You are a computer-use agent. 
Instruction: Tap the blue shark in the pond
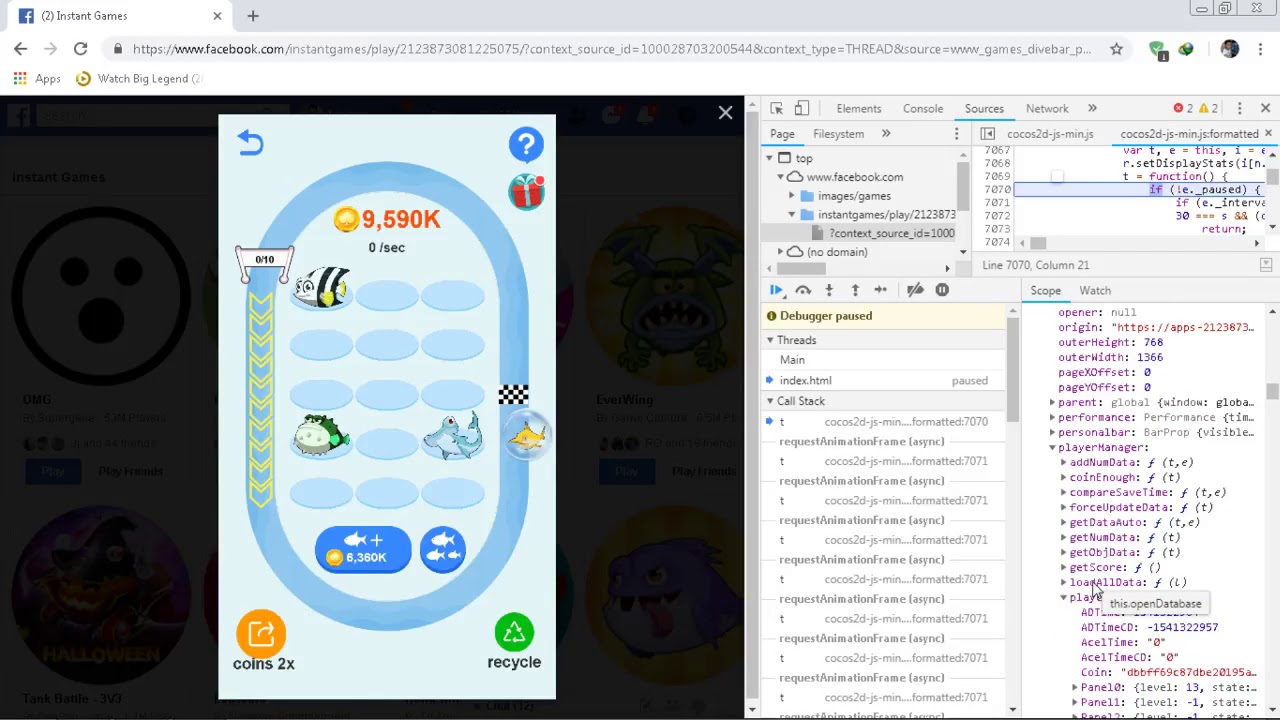tap(453, 436)
